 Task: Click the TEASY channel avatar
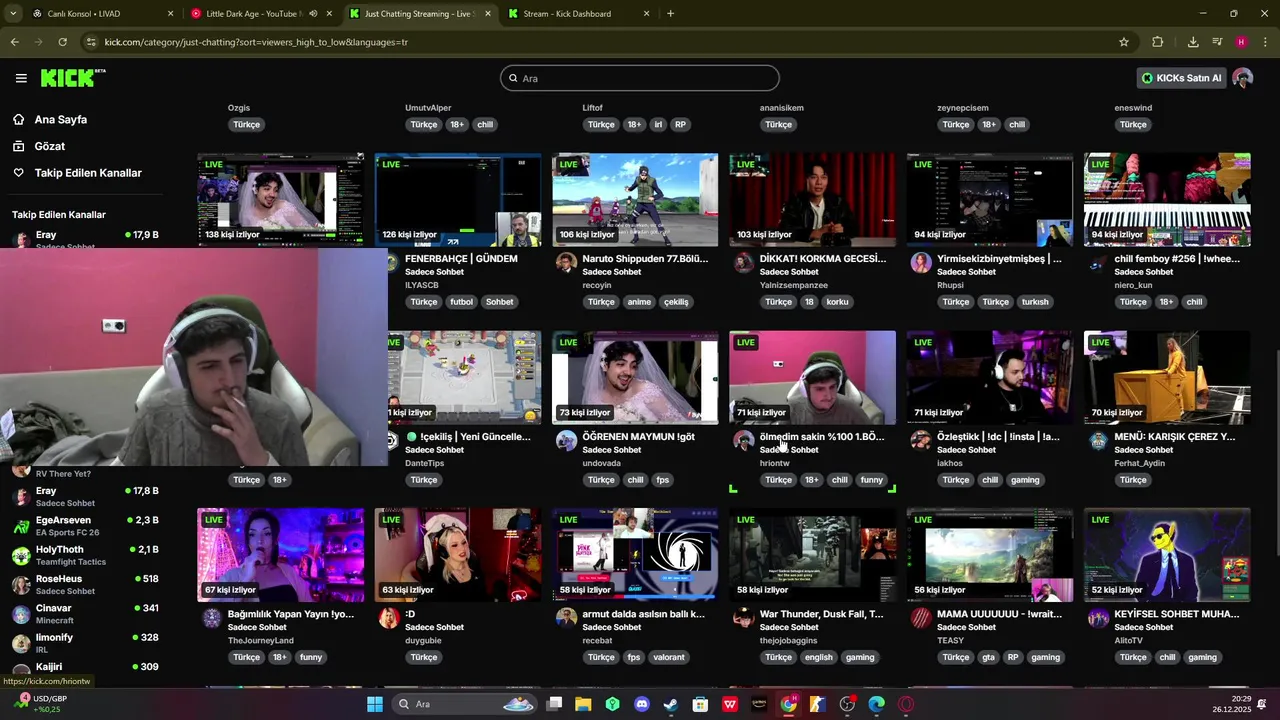click(x=921, y=618)
